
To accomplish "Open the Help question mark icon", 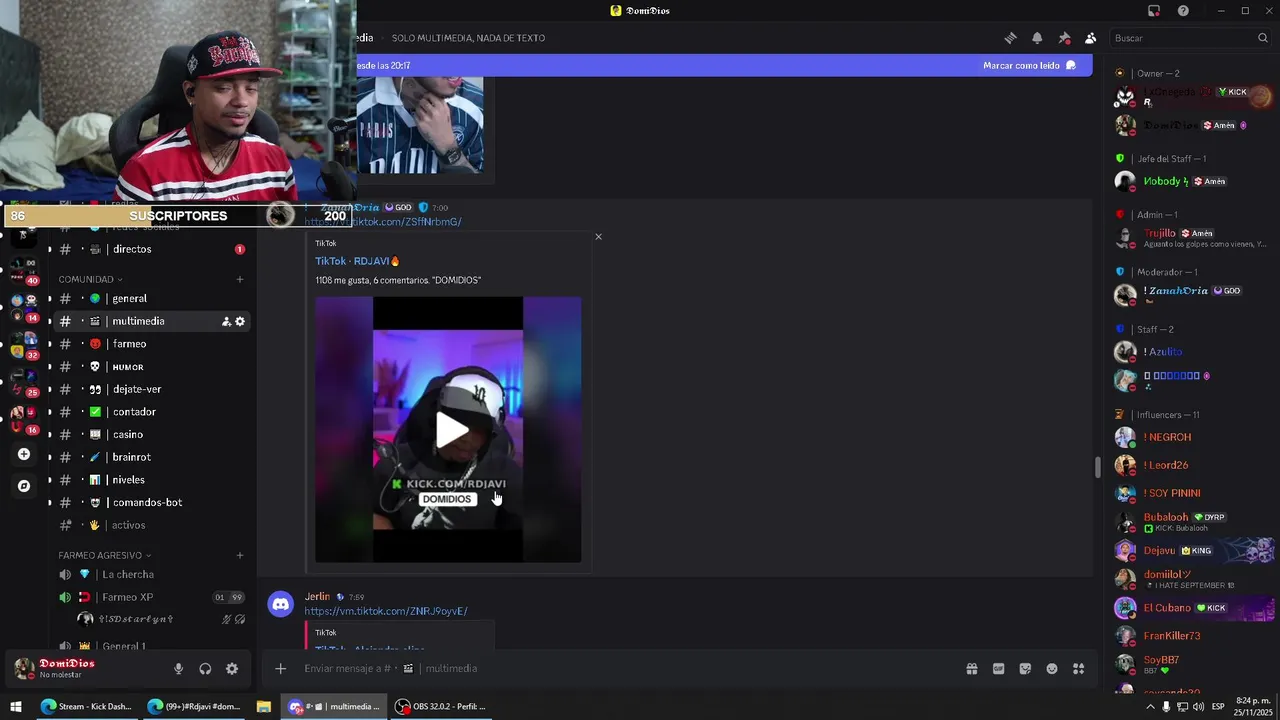I will pos(1184,11).
